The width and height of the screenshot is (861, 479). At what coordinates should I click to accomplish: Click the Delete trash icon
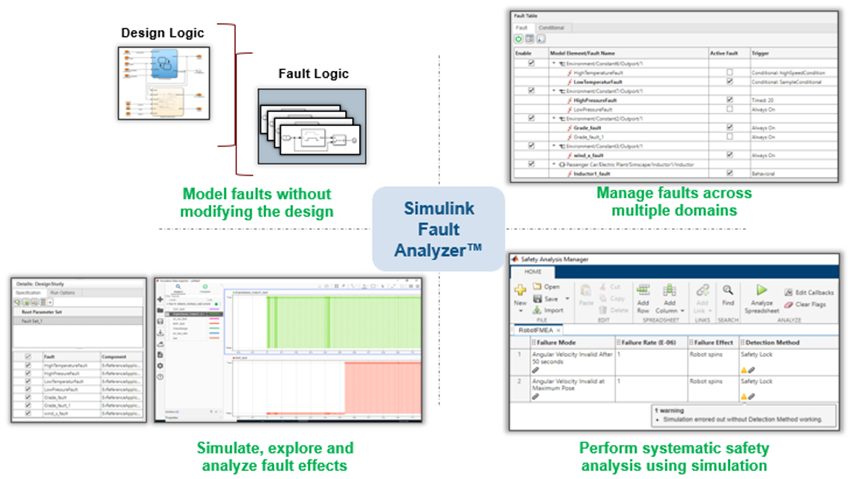[x=603, y=310]
